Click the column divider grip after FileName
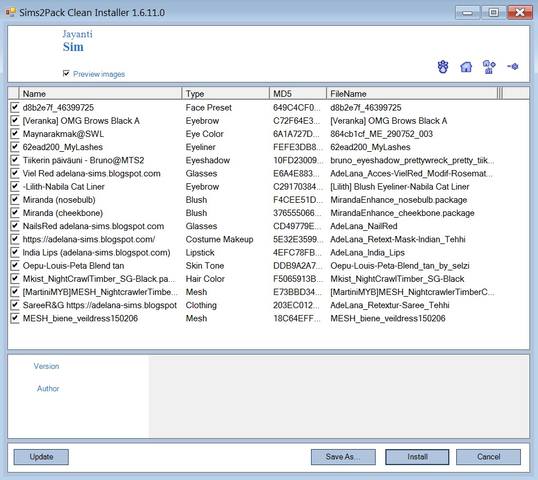The width and height of the screenshot is (538, 480). click(500, 93)
